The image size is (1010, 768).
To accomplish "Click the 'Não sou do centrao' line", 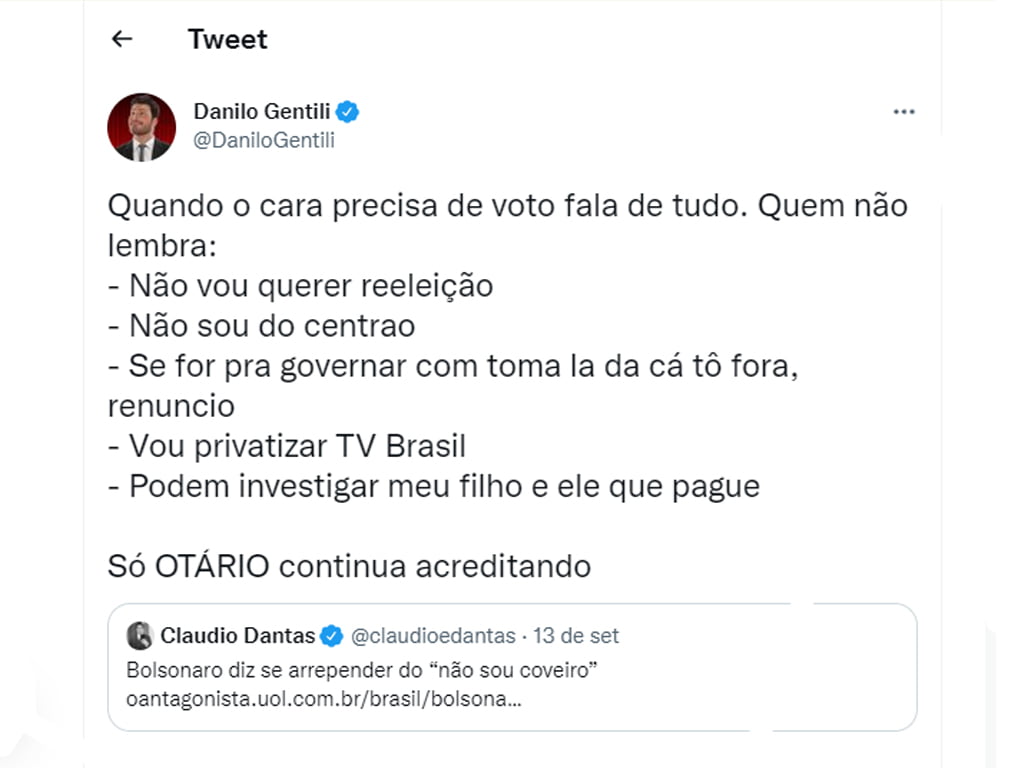I will pos(261,326).
